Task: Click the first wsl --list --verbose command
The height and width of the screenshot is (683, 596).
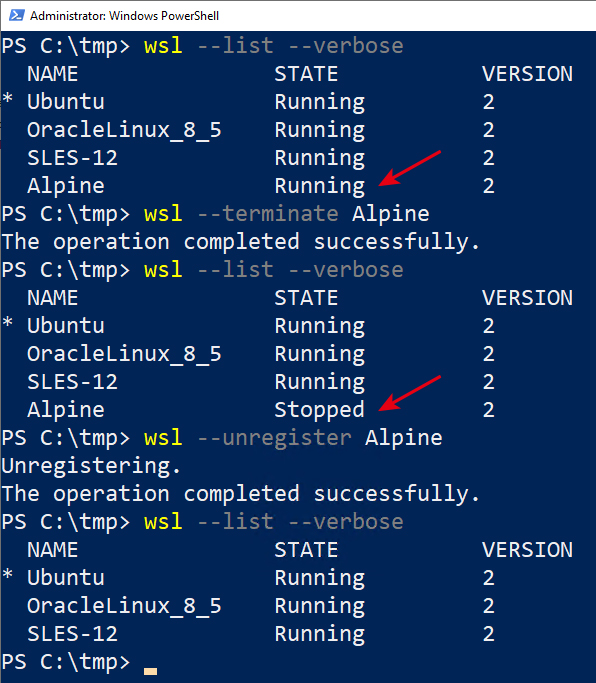Action: click(274, 46)
